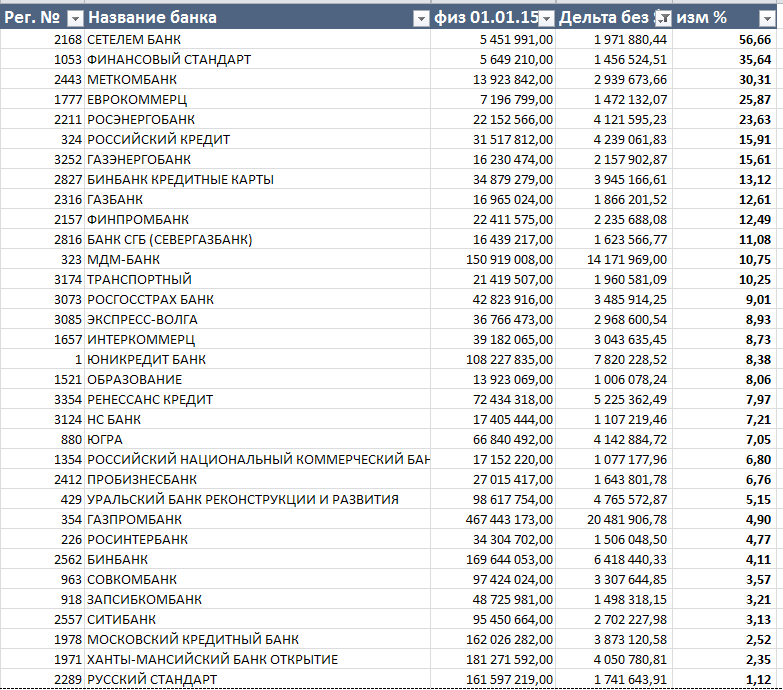Click the cell МЕТКОМБАНК
Image resolution: width=783 pixels, height=690 pixels.
click(257, 79)
